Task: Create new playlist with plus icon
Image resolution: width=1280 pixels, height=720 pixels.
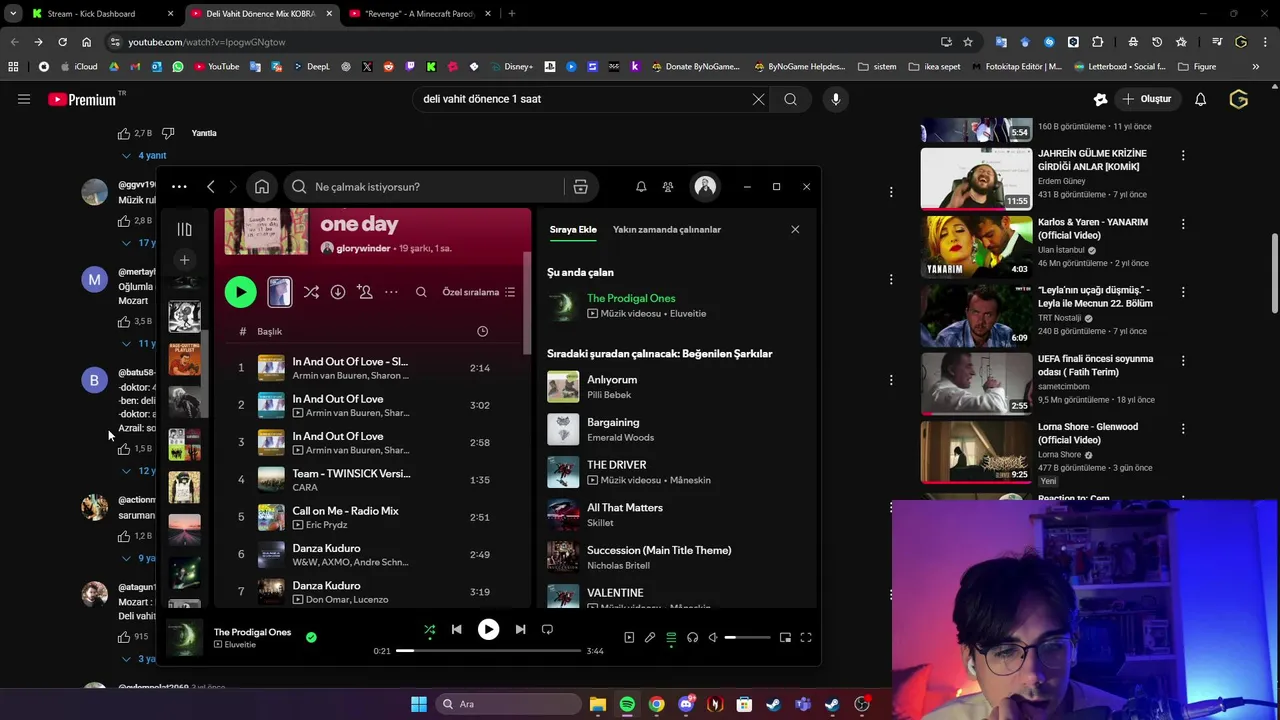Action: coord(184,260)
